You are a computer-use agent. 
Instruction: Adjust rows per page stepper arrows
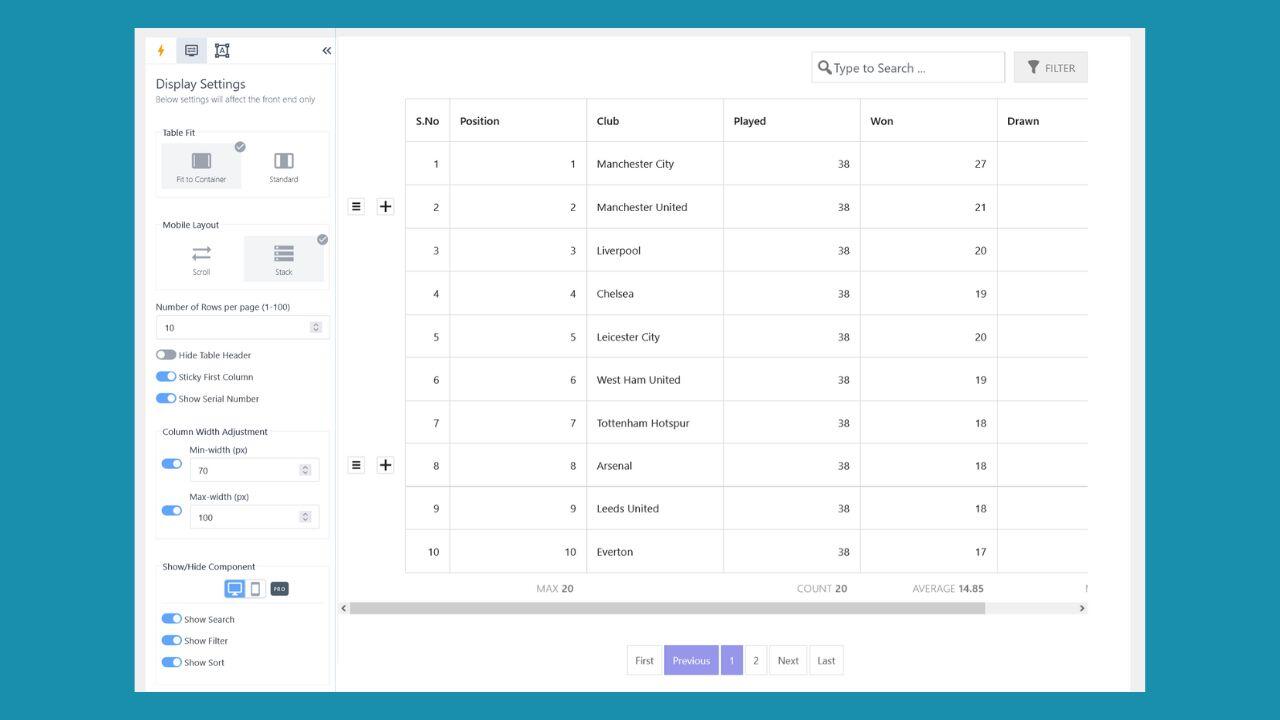(316, 328)
